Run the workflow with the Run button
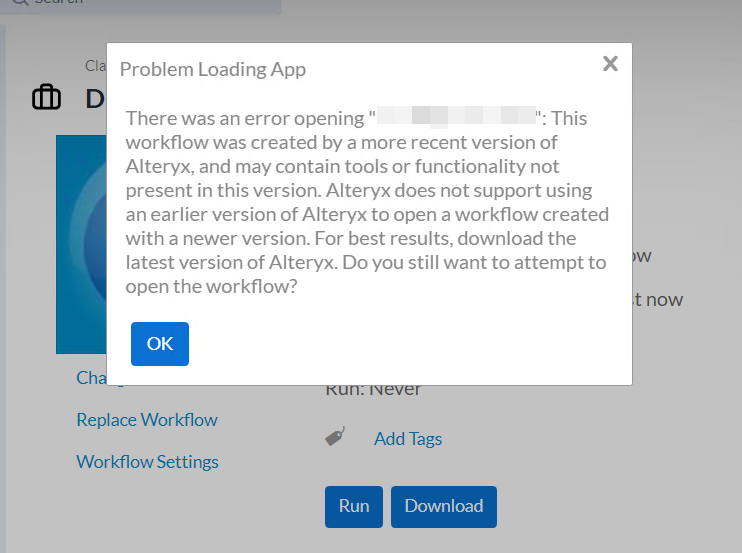The width and height of the screenshot is (742, 553). click(x=354, y=506)
